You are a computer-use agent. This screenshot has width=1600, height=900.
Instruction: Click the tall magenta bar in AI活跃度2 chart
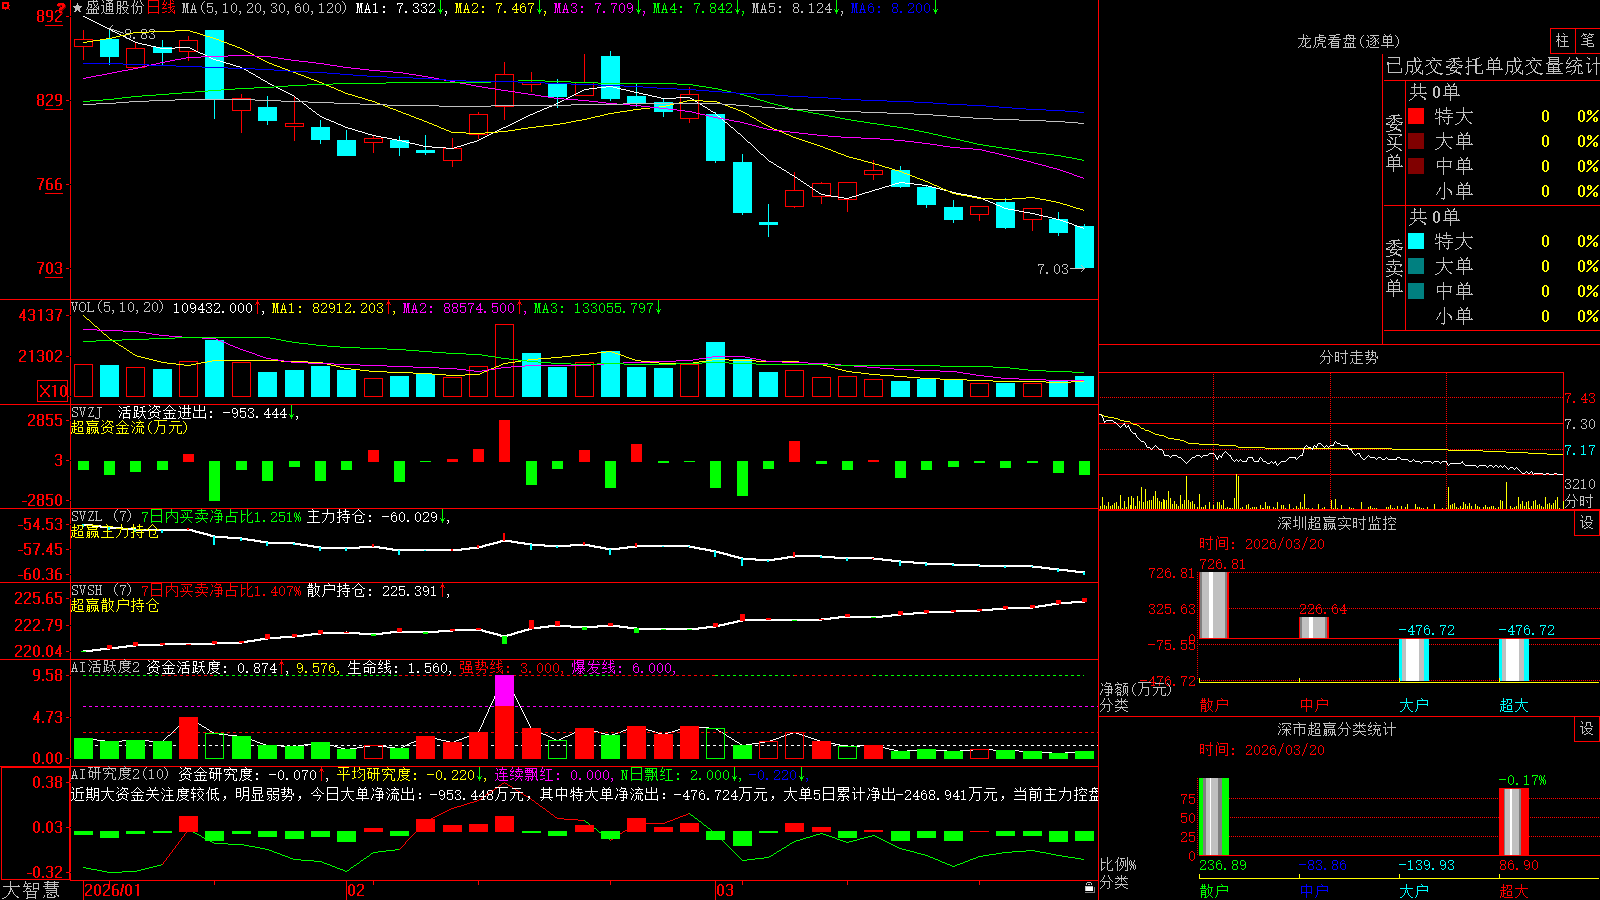[505, 691]
